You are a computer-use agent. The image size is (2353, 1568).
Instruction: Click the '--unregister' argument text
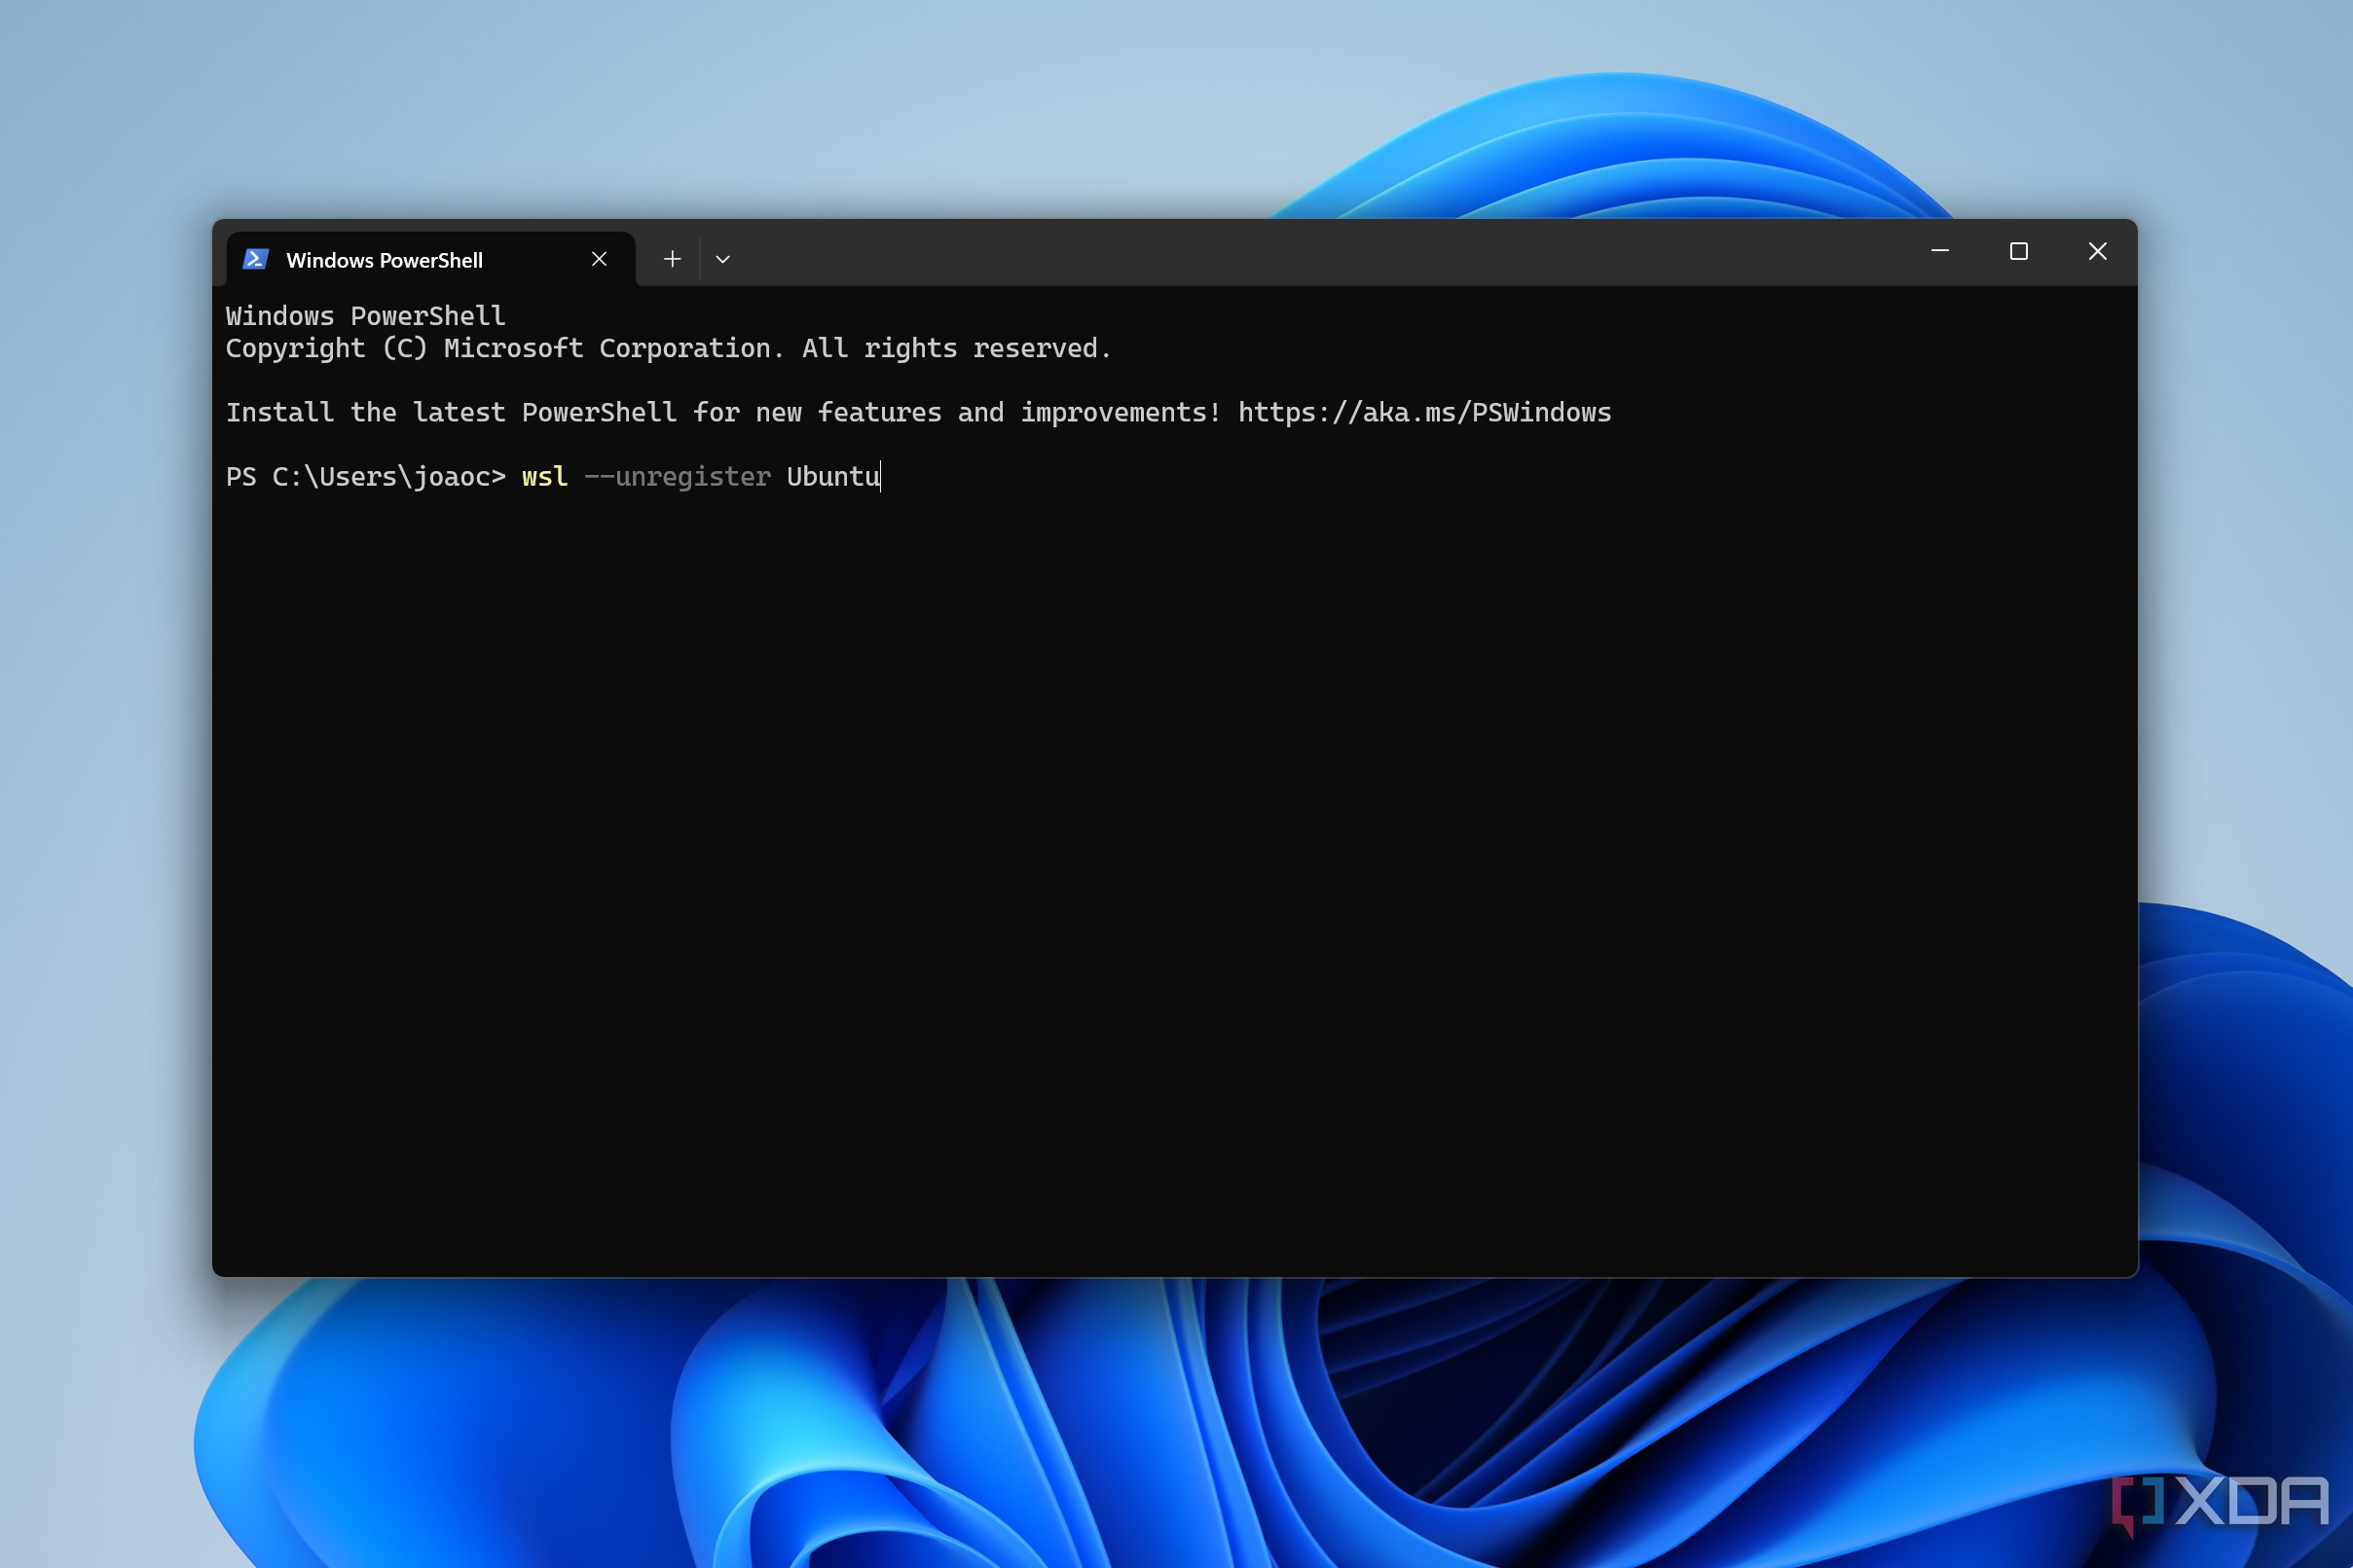(x=677, y=476)
